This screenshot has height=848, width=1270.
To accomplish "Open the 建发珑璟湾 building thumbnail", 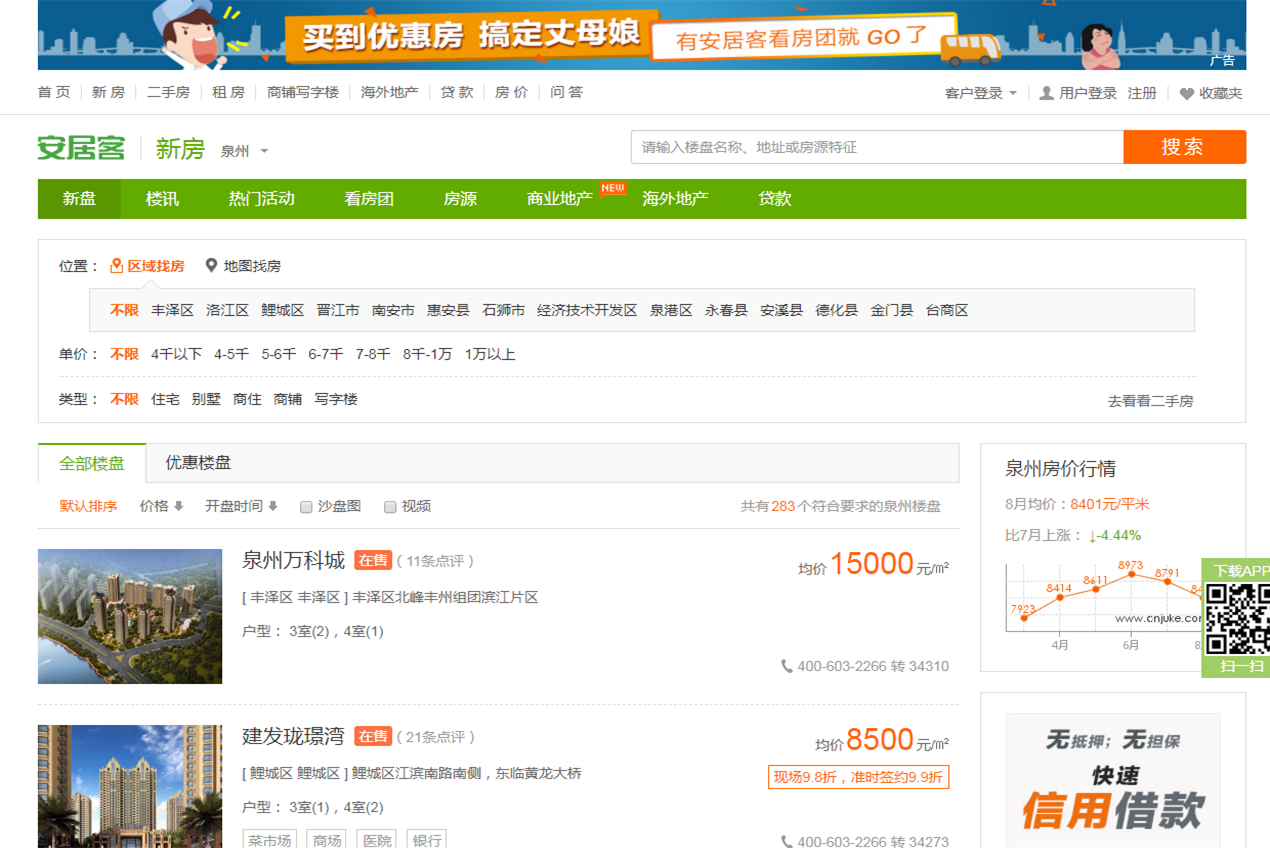I will (130, 786).
